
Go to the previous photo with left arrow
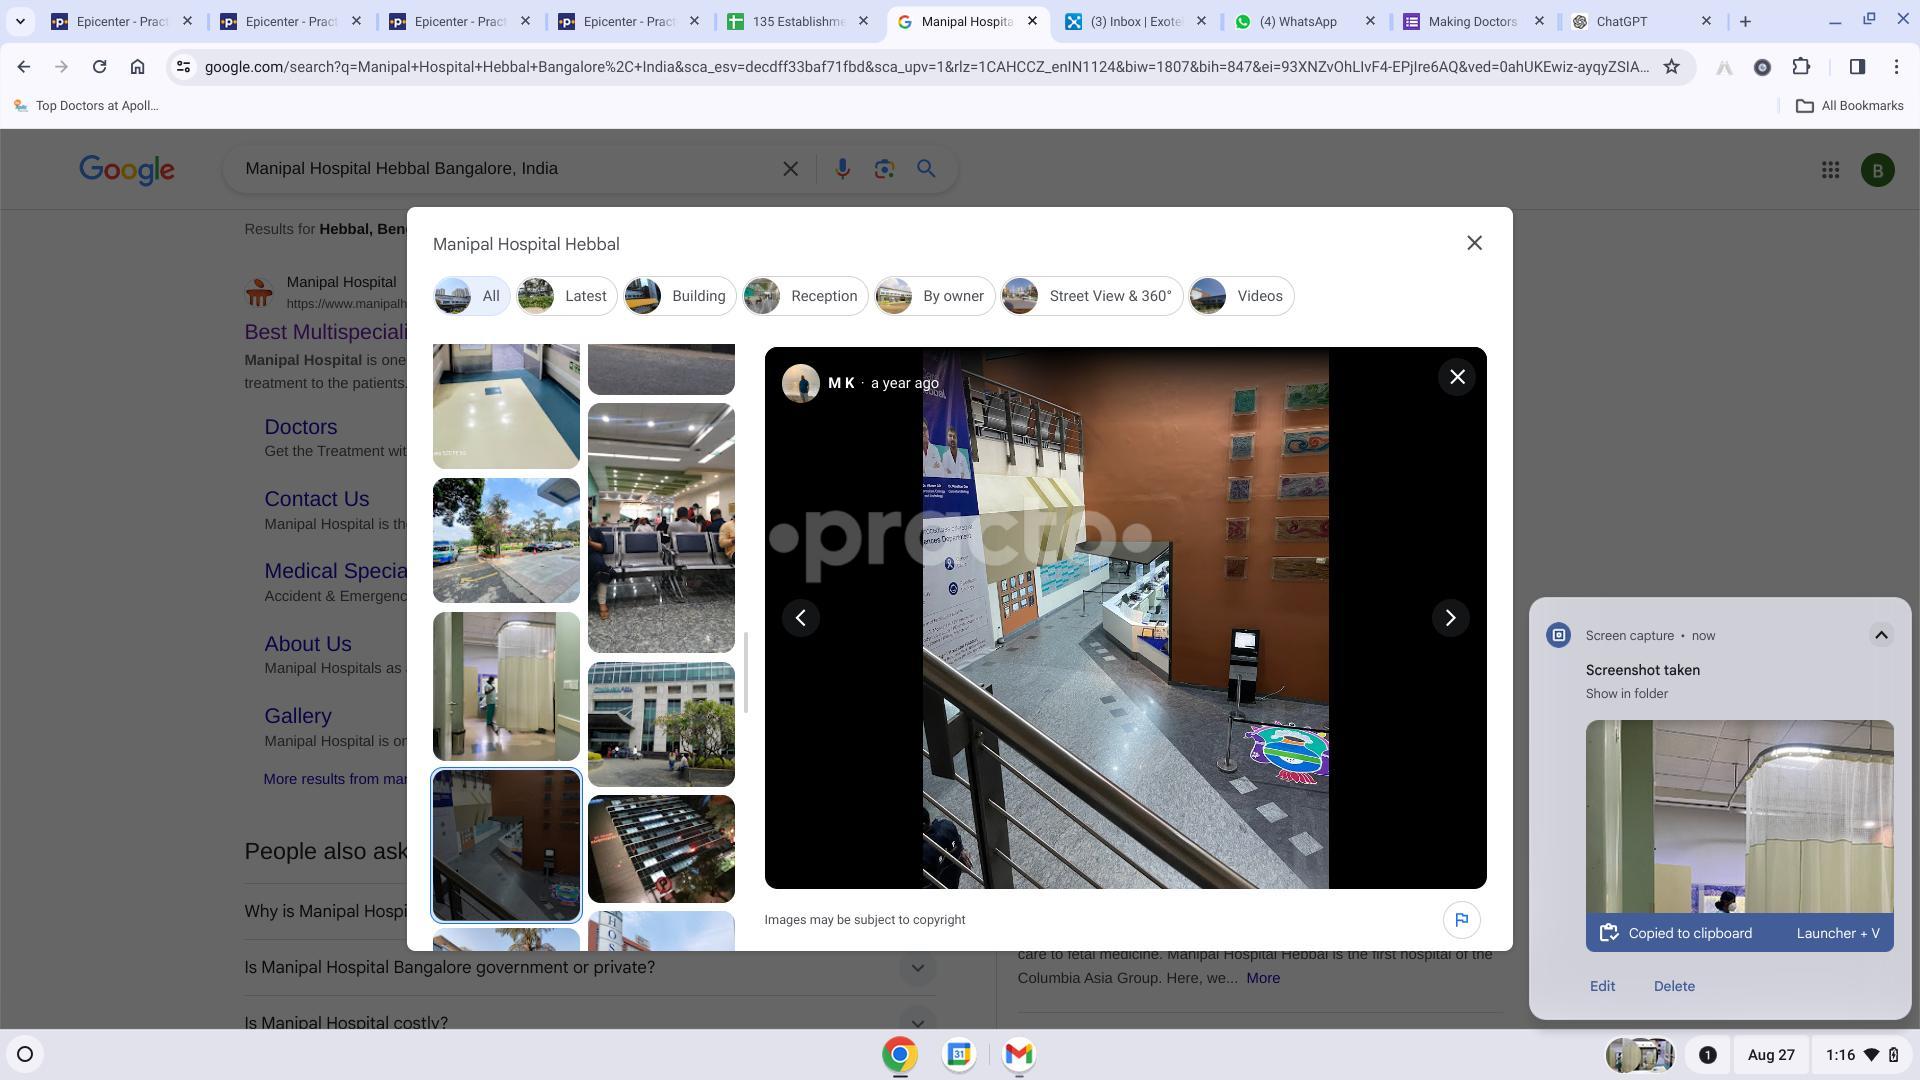click(800, 618)
